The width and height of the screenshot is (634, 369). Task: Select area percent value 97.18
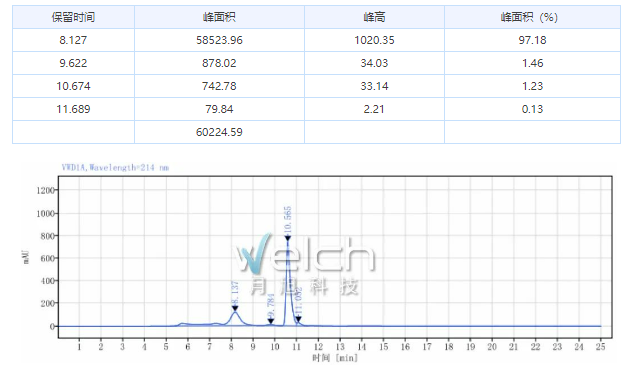coord(532,40)
